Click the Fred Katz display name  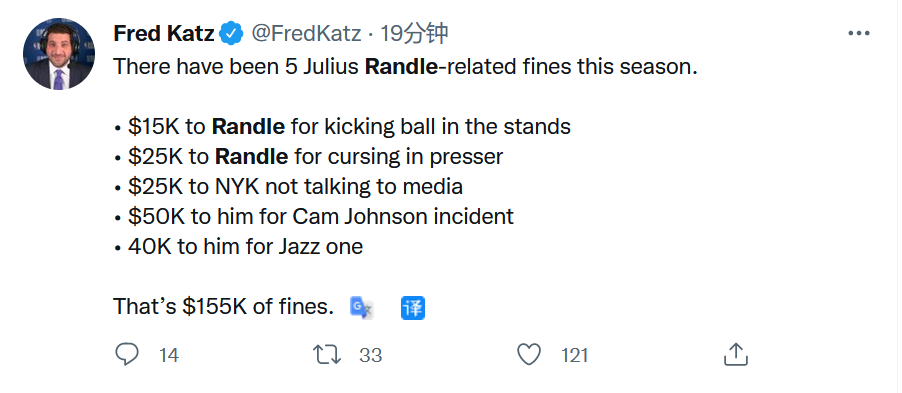(164, 34)
